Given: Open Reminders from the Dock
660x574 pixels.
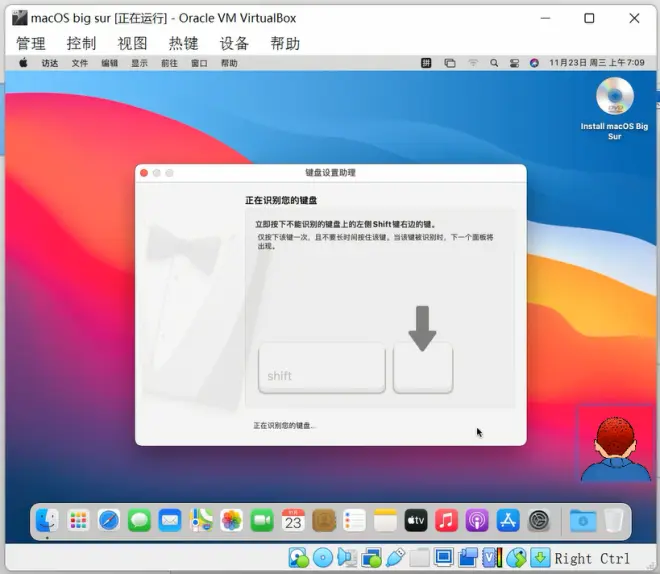Looking at the screenshot, I should [354, 521].
